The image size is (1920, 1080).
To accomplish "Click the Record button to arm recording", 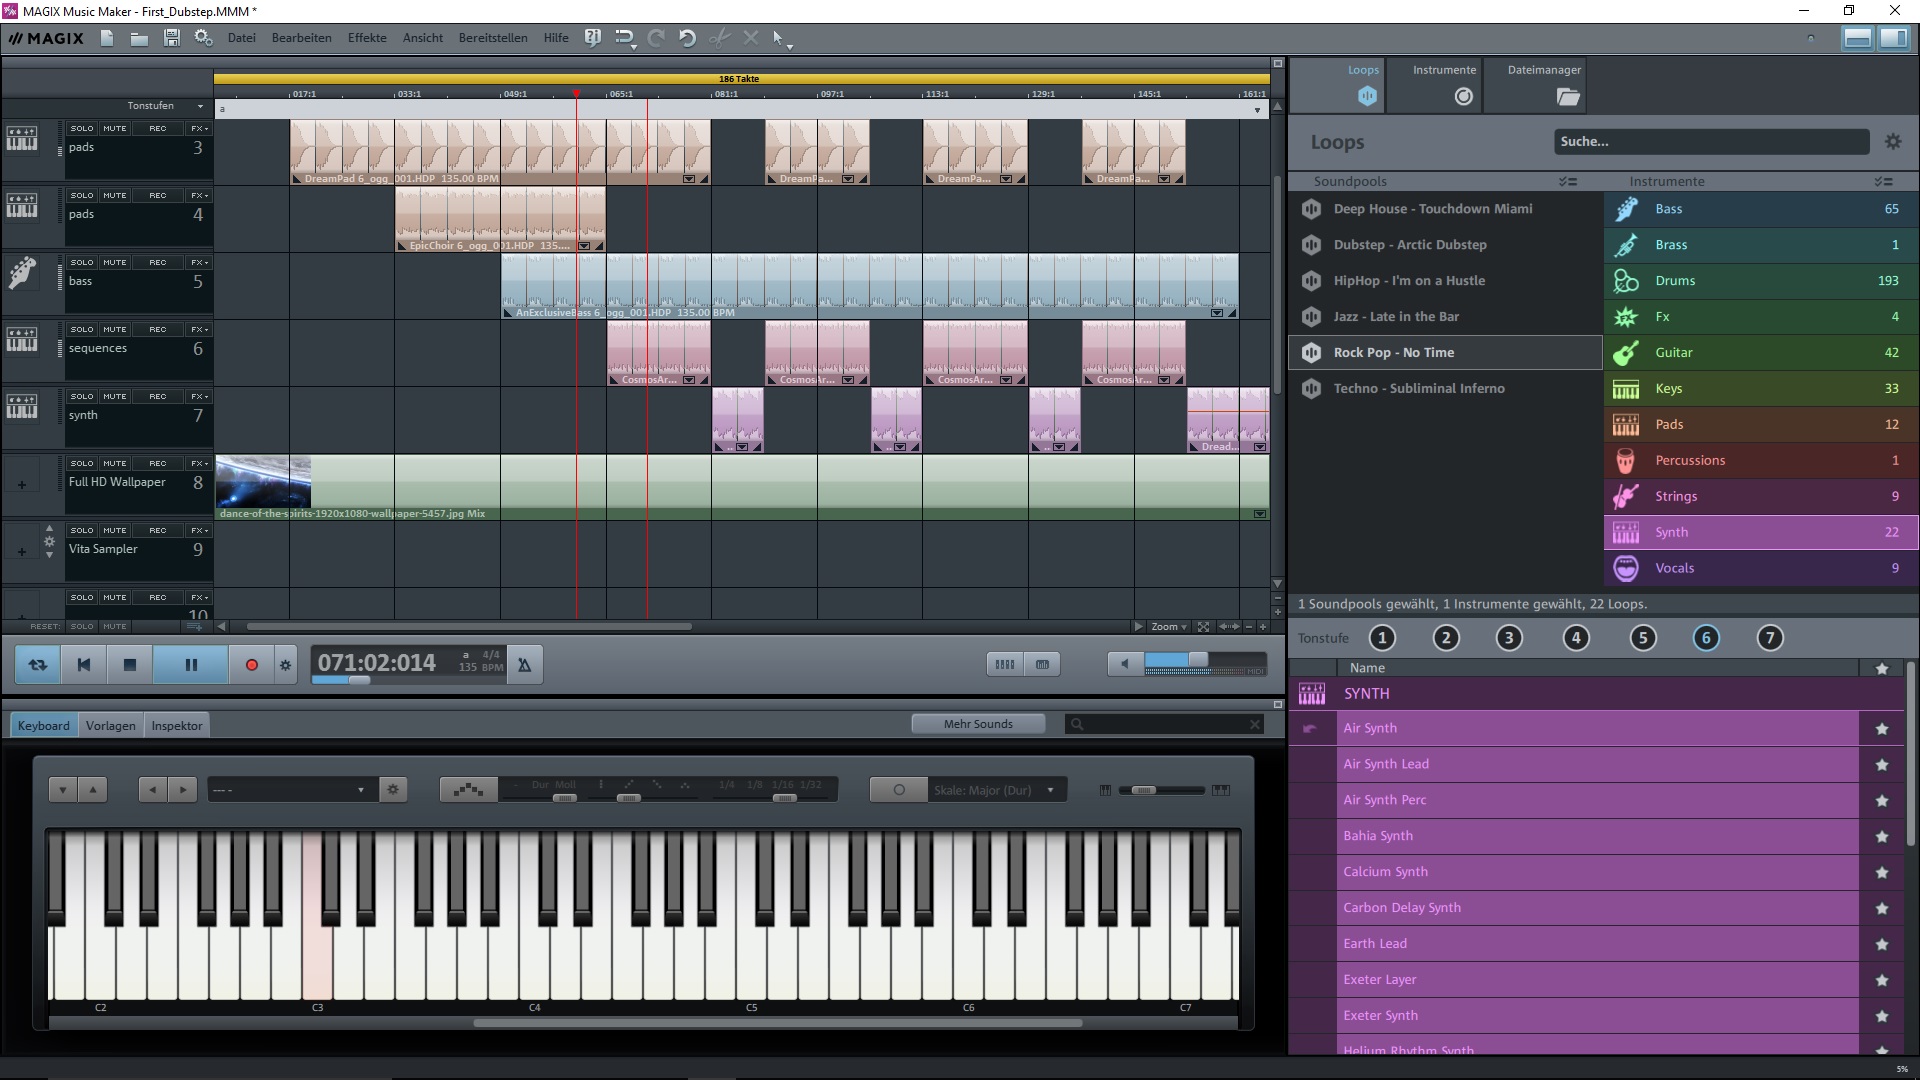I will 251,663.
